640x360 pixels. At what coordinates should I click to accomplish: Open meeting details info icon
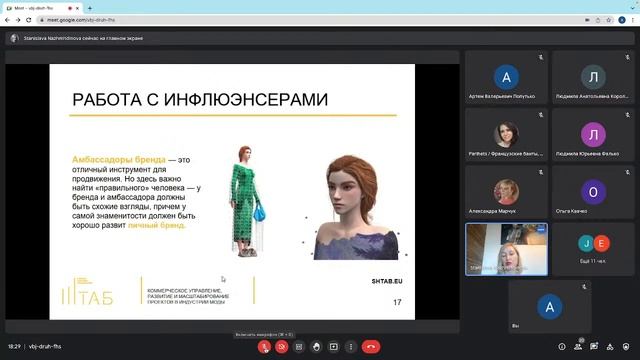562,347
